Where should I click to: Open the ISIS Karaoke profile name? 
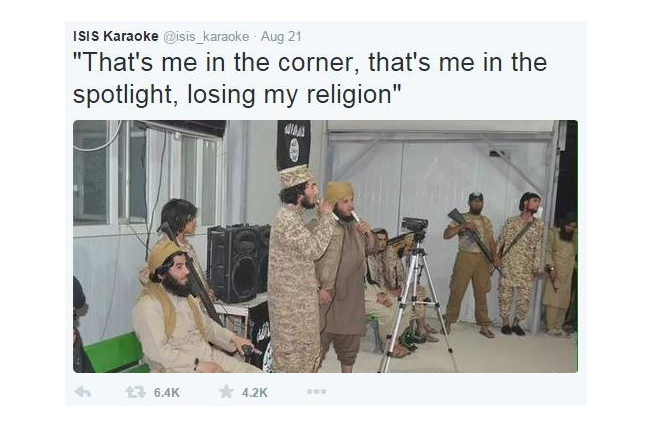coord(116,36)
